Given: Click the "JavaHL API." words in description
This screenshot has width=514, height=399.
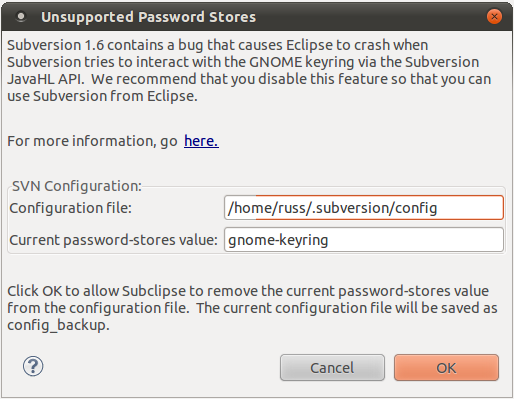Looking at the screenshot, I should (x=46, y=79).
